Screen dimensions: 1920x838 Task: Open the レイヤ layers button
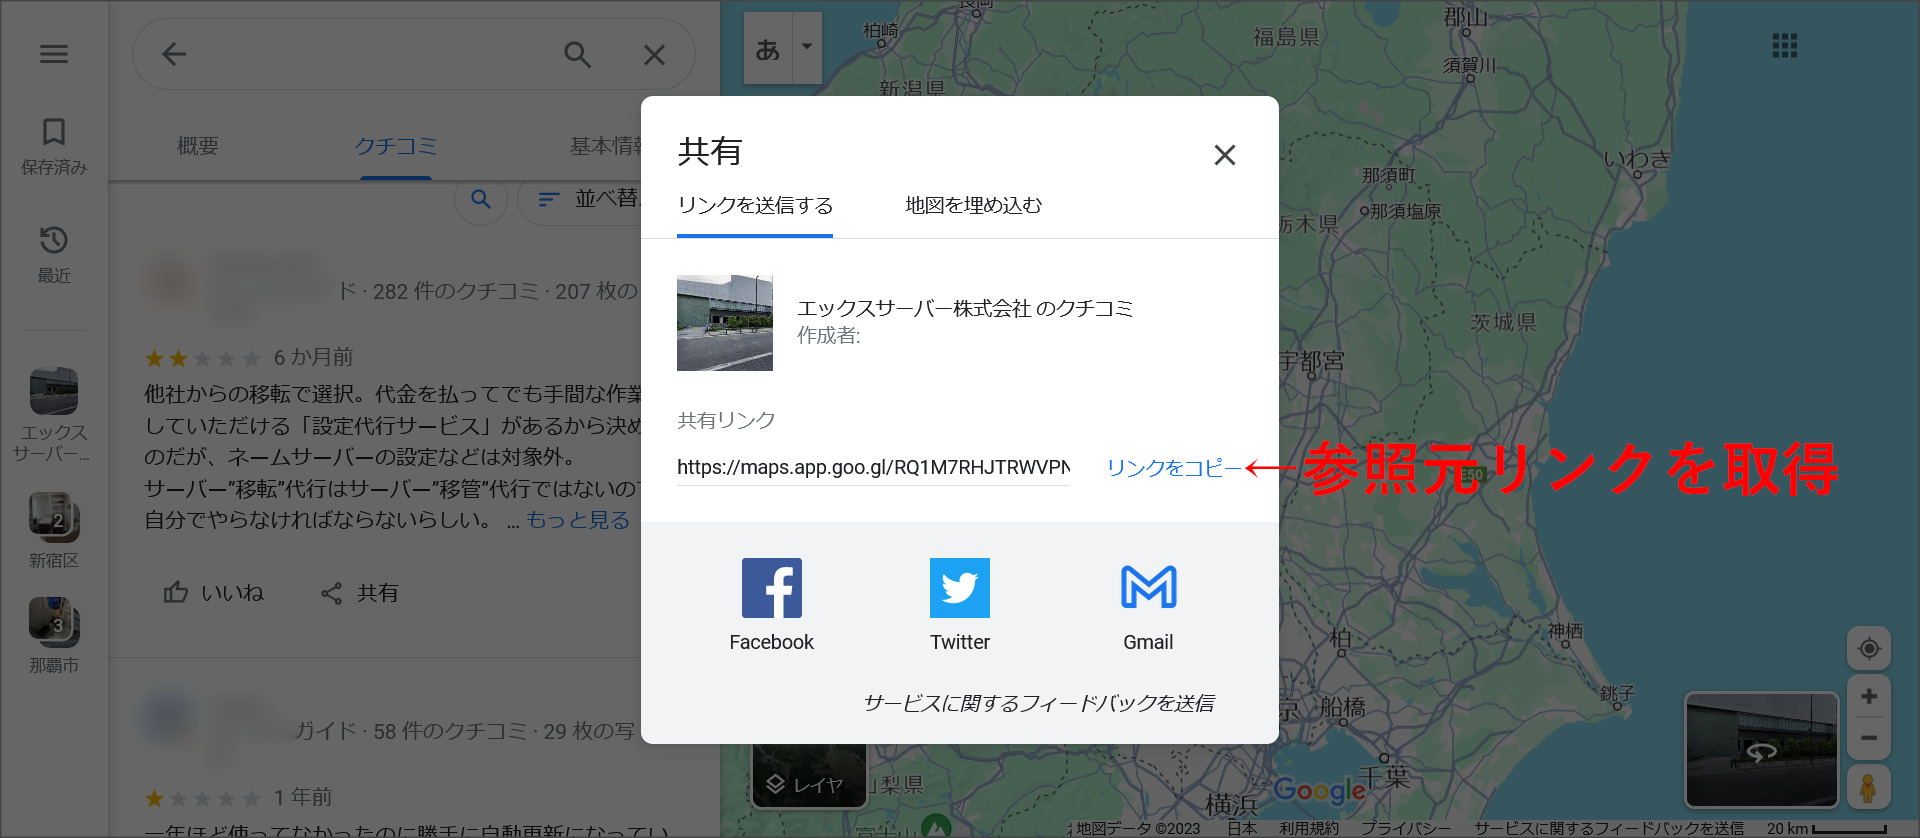tap(808, 775)
